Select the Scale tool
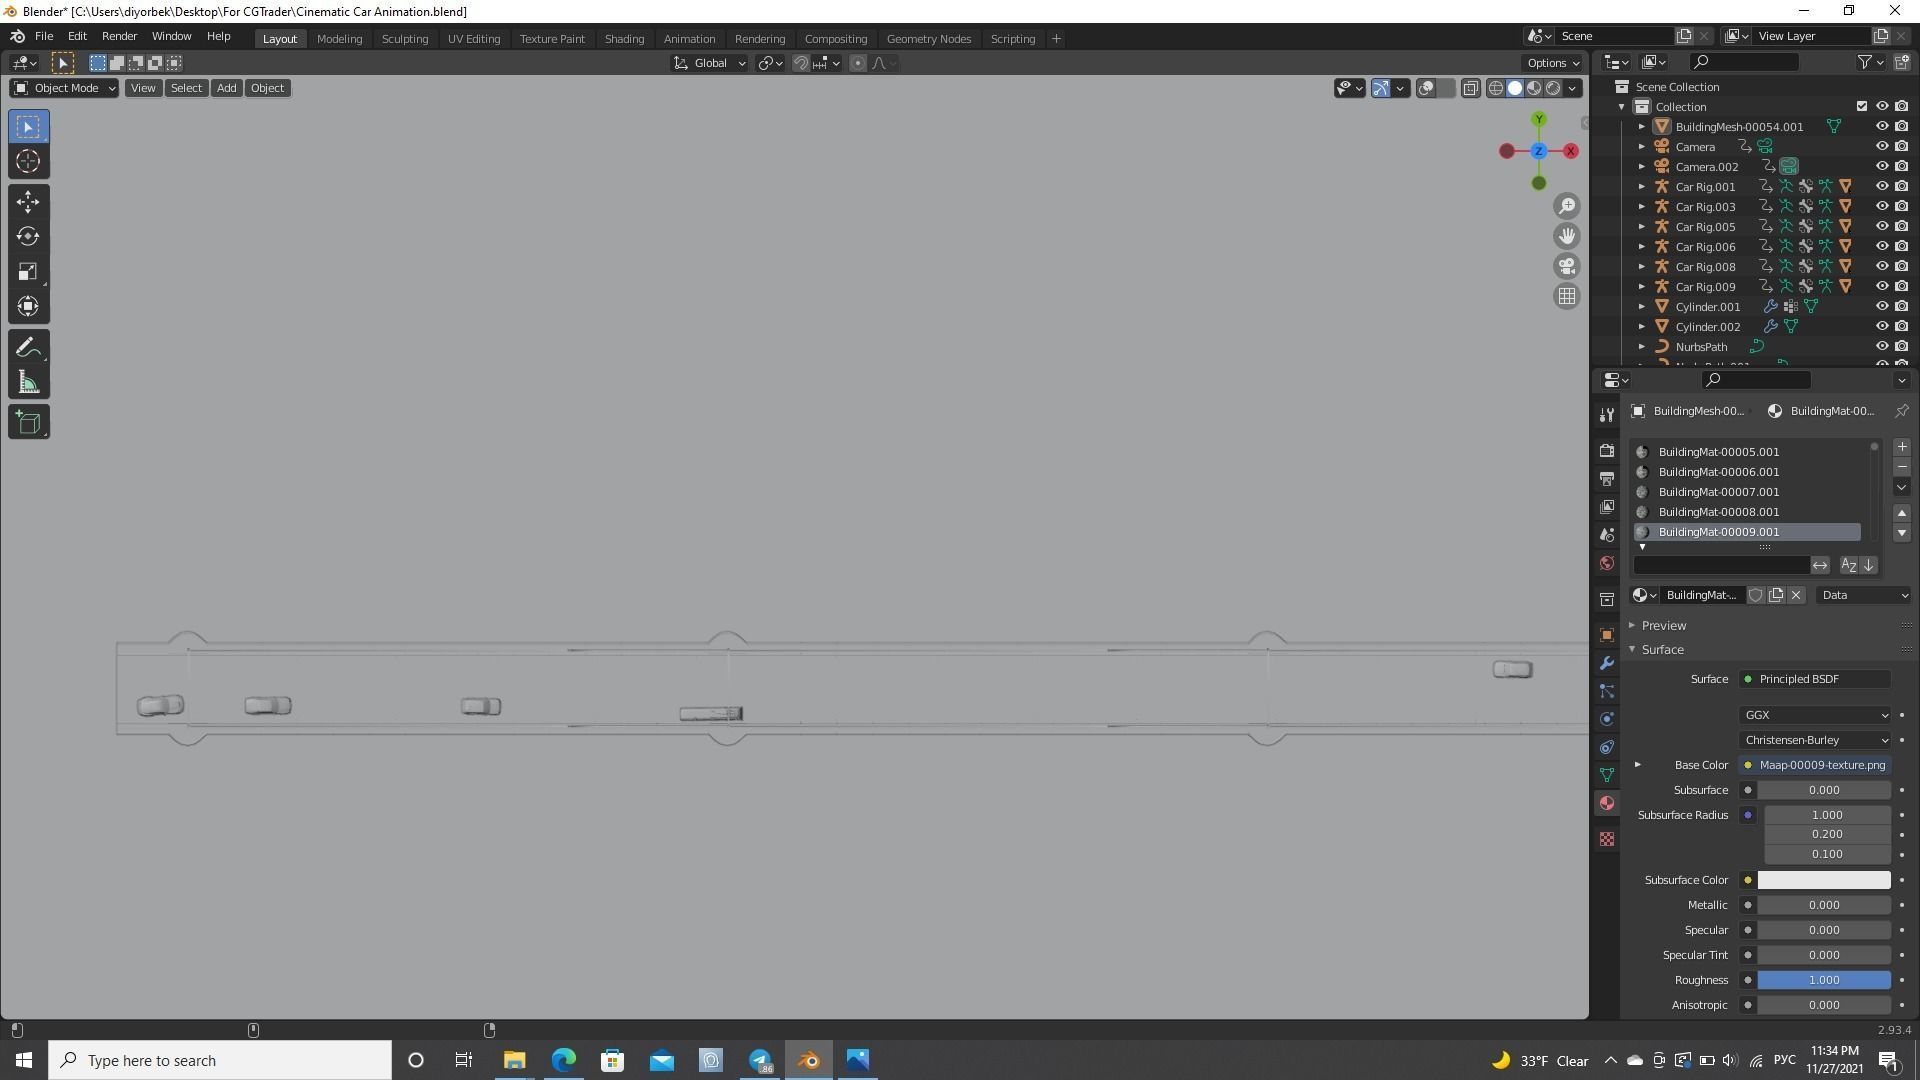 pos(28,272)
